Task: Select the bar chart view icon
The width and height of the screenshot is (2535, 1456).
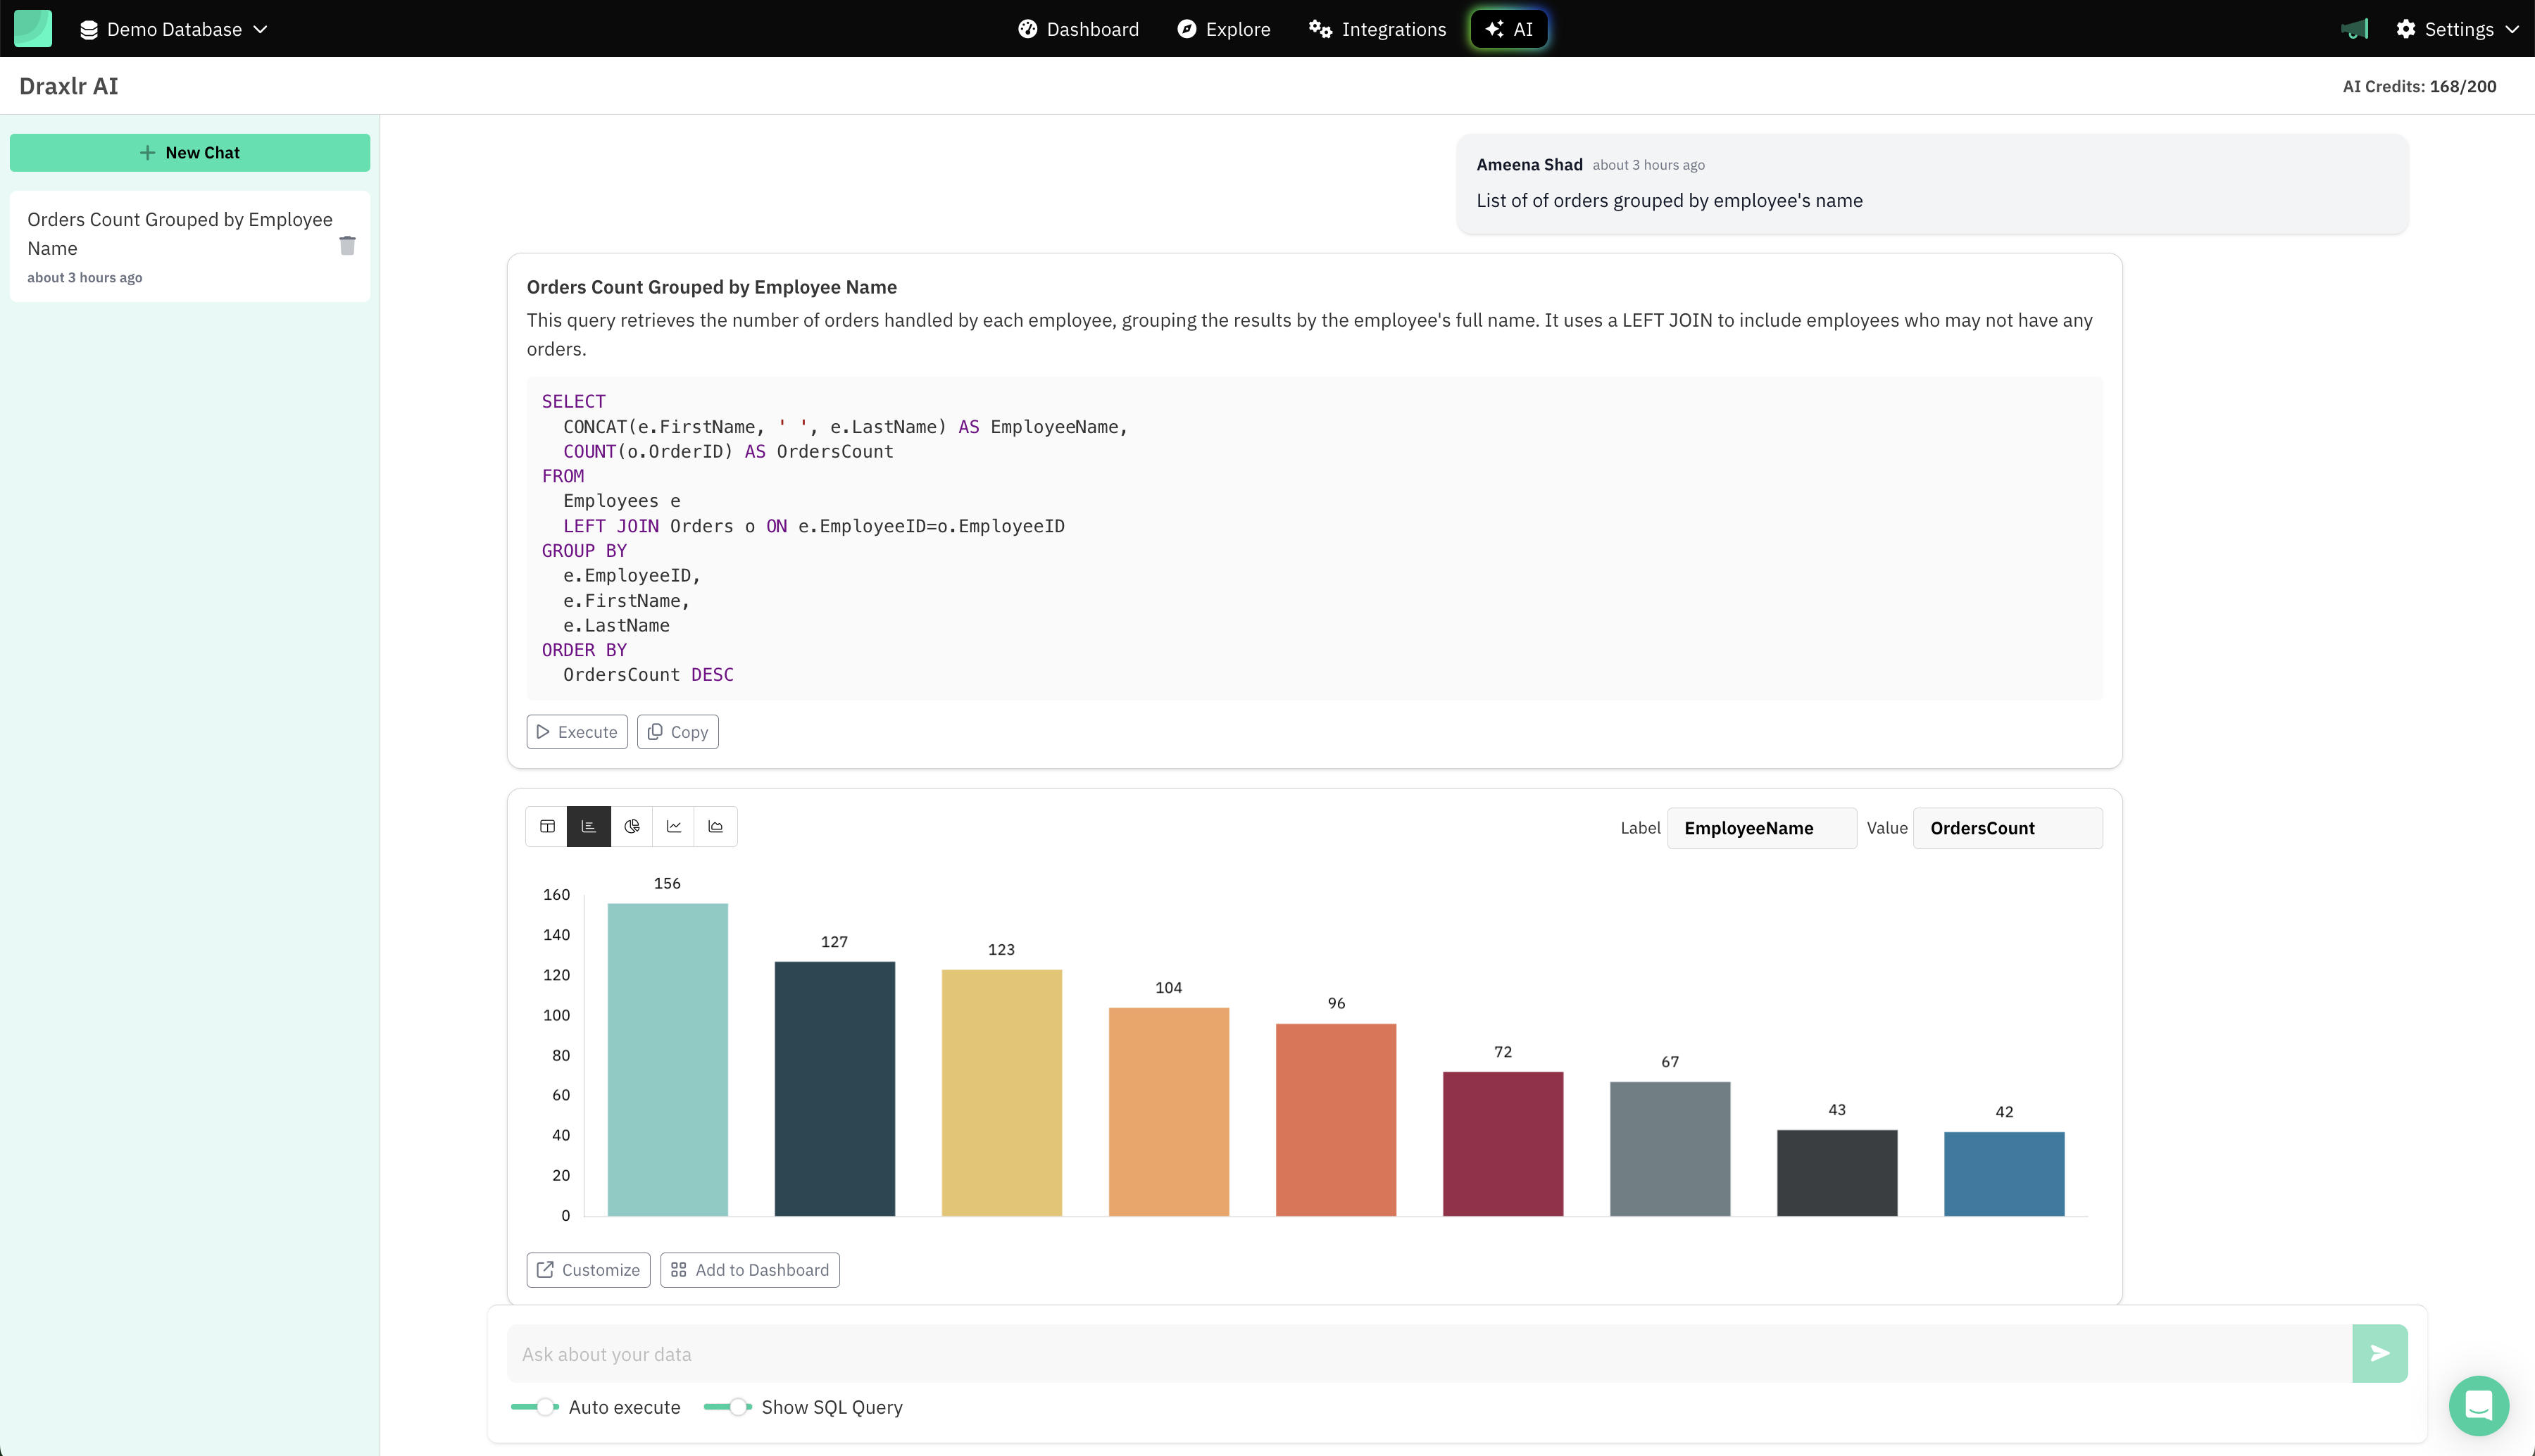Action: coord(589,826)
